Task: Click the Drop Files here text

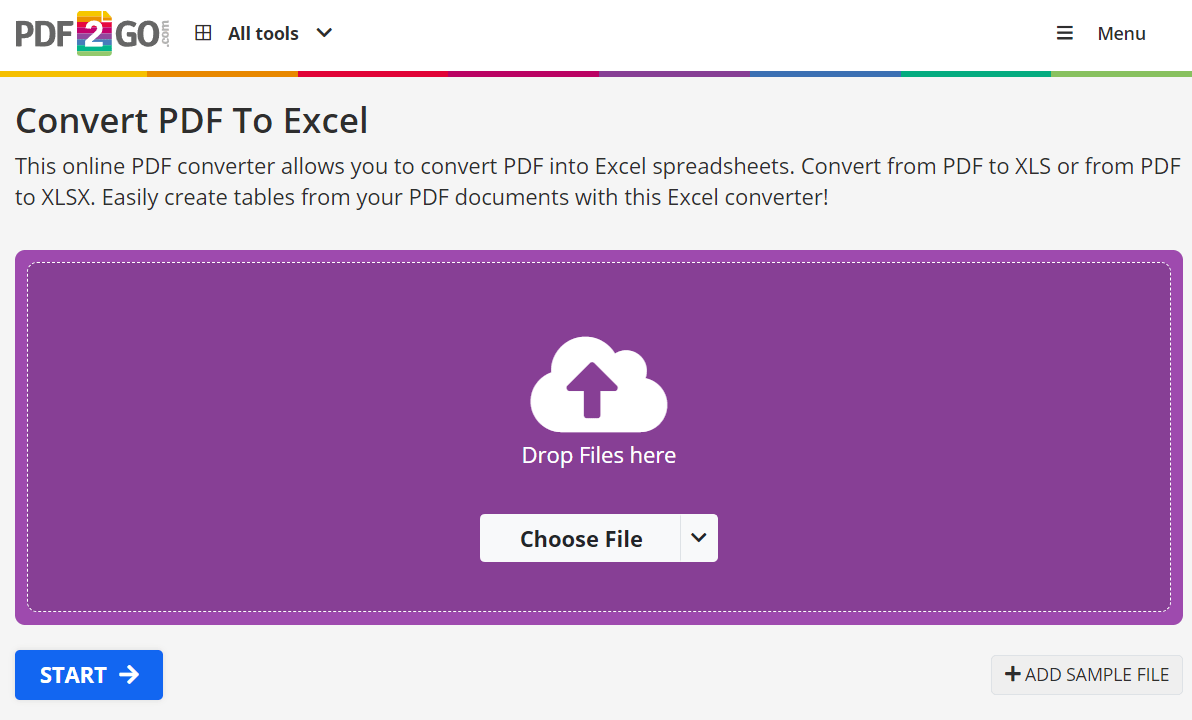Action: click(x=598, y=455)
